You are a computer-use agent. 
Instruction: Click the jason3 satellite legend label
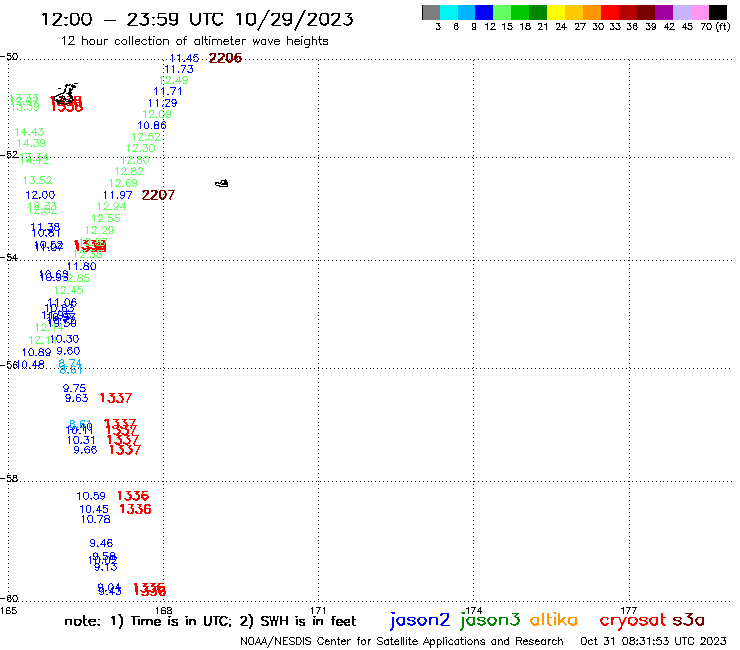490,621
